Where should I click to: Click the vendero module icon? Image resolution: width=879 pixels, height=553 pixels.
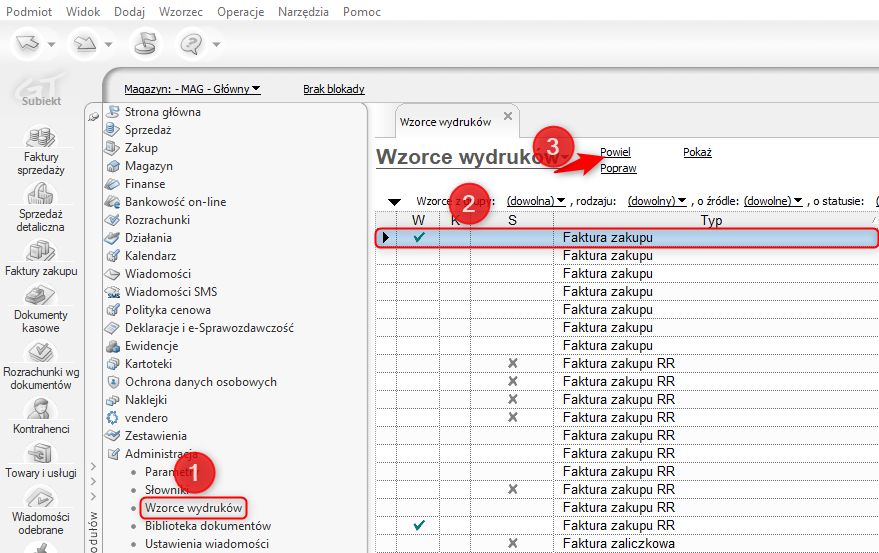113,418
